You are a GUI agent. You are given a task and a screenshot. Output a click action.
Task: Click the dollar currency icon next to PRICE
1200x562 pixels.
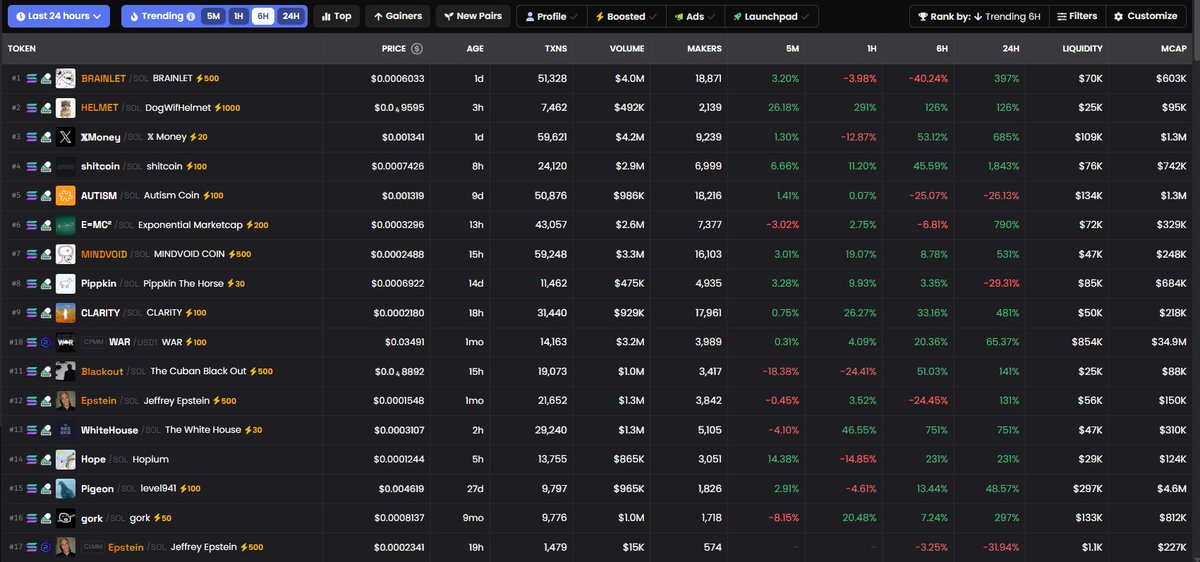(x=417, y=48)
